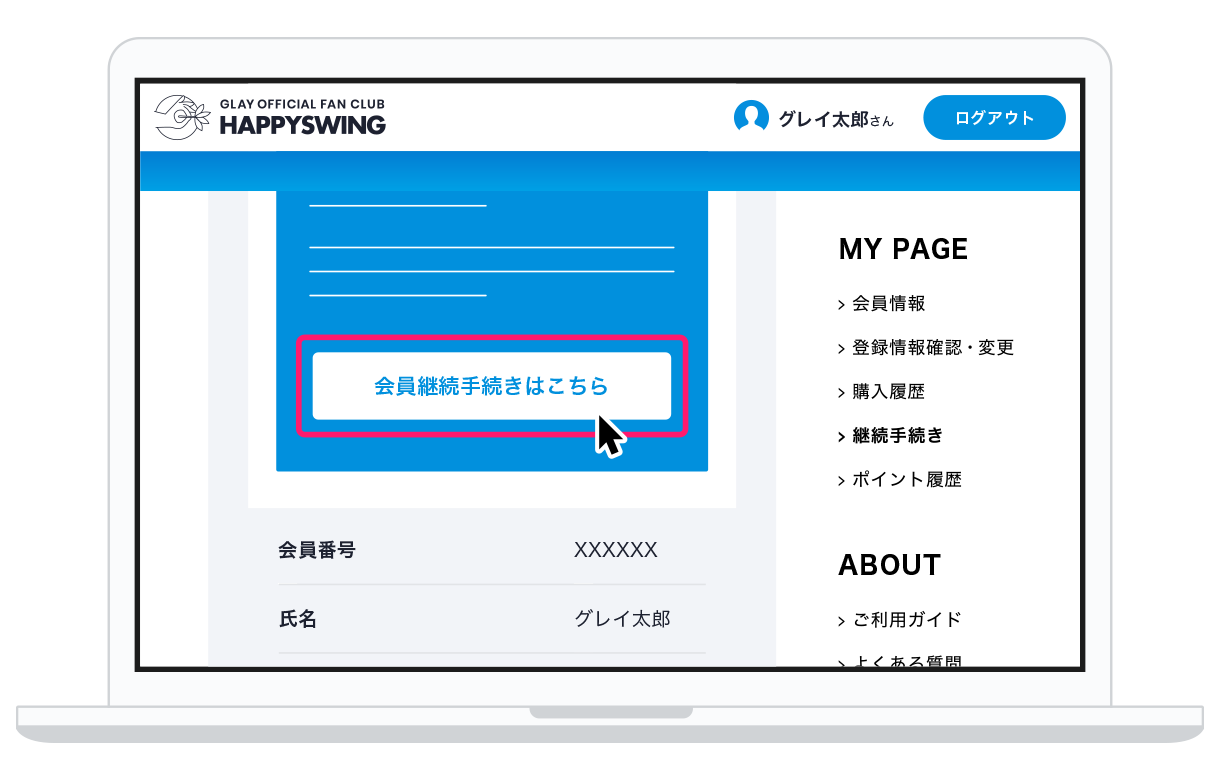Image resolution: width=1220 pixels, height=780 pixels.
Task: Click the ABOUT section heading
Action: pos(889,565)
